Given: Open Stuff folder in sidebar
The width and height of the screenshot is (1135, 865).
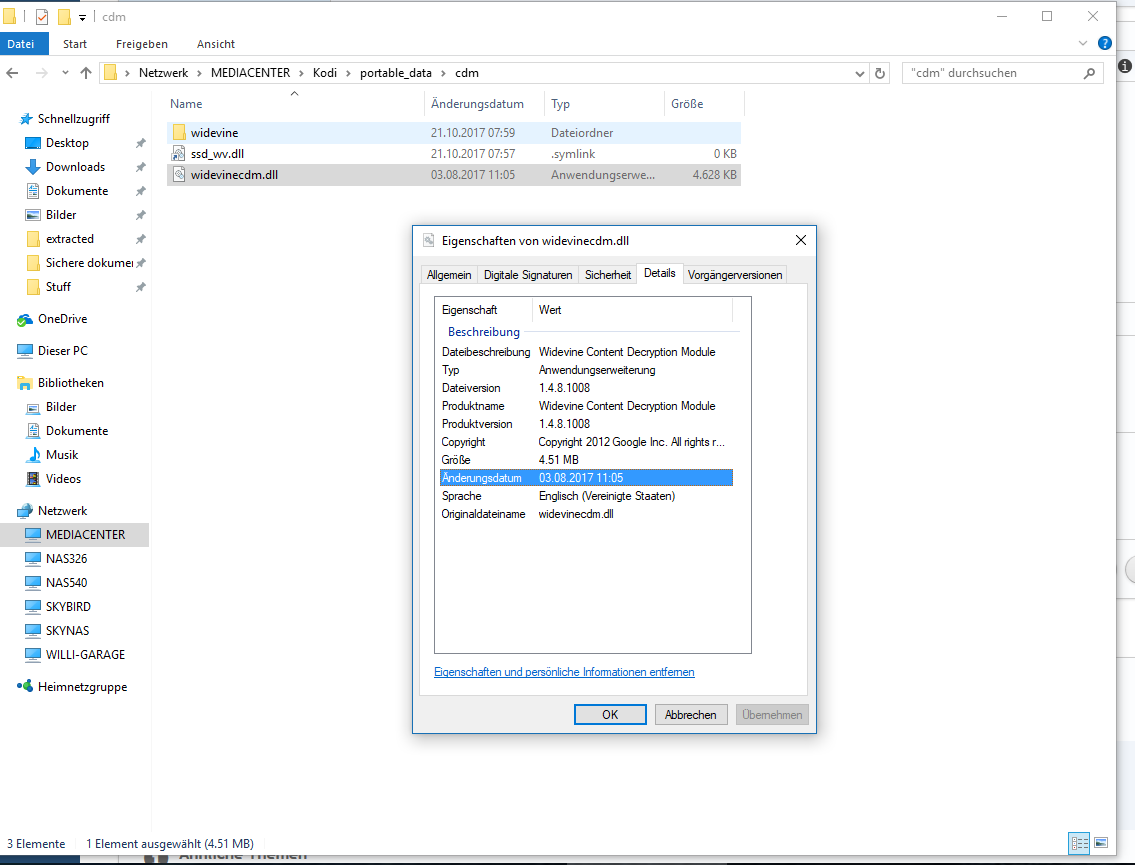Looking at the screenshot, I should (58, 287).
